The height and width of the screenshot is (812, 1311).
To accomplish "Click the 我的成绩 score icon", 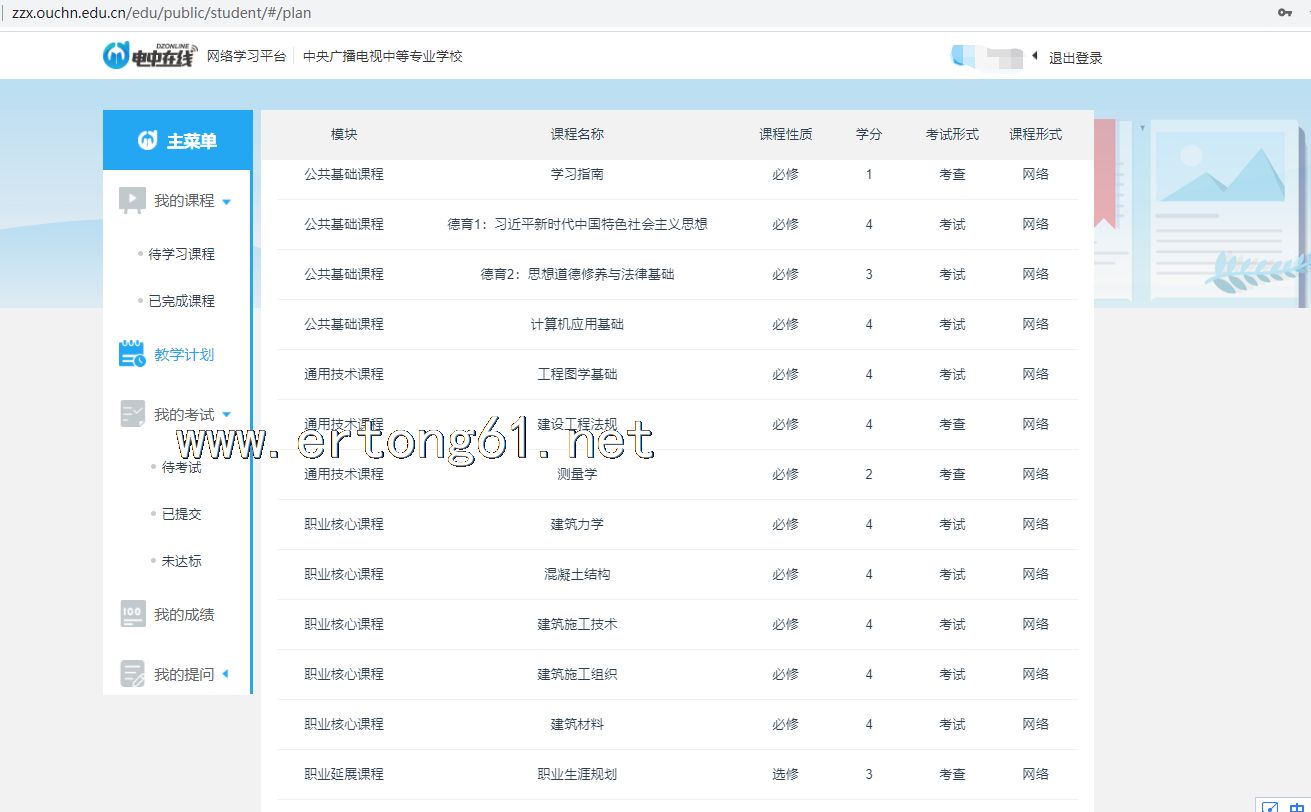I will [132, 614].
